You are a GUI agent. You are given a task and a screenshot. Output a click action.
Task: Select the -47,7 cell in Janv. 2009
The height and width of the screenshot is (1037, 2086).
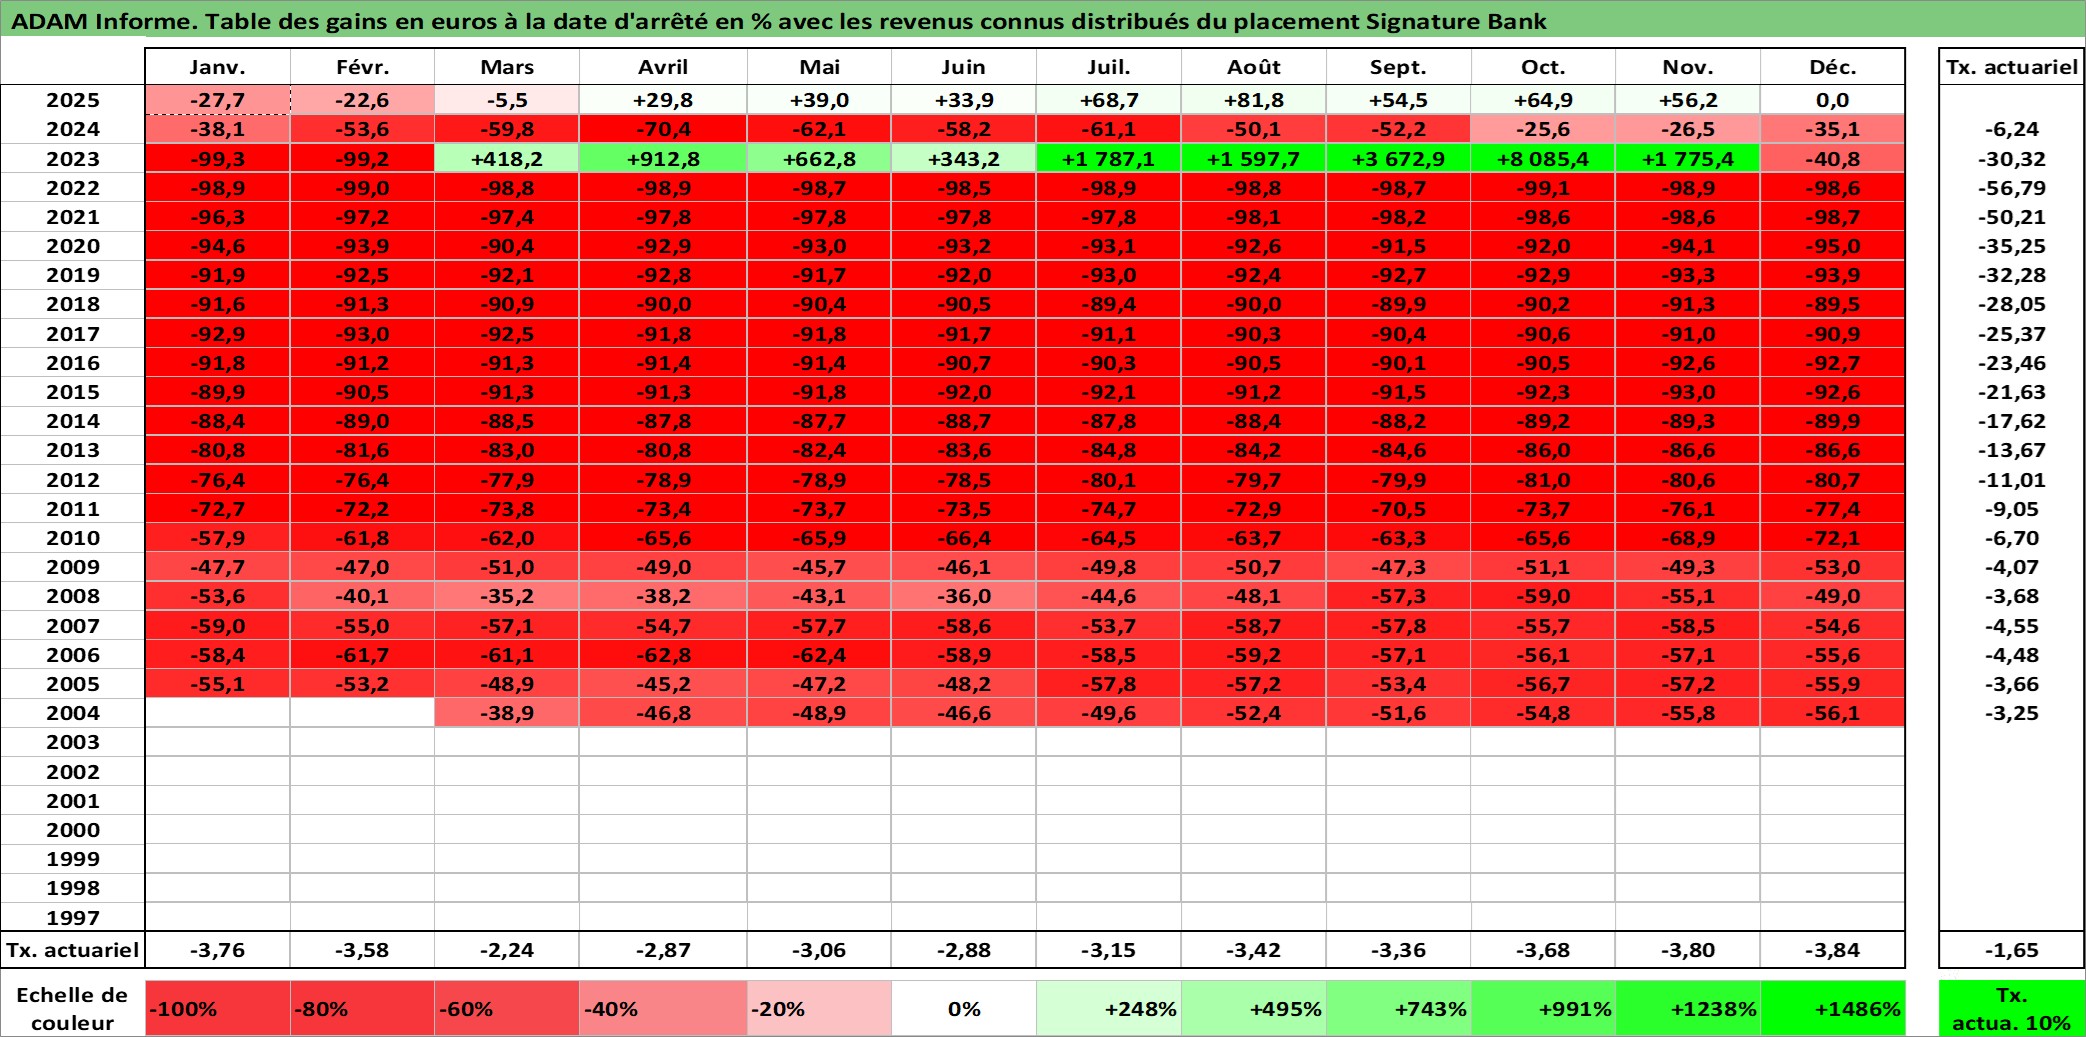(217, 567)
